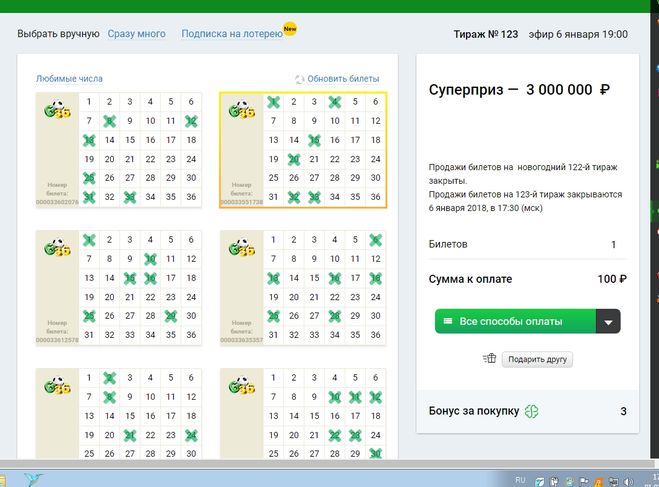Click the 6/36 logo on highlighted ticket 000033551738

[x=241, y=109]
